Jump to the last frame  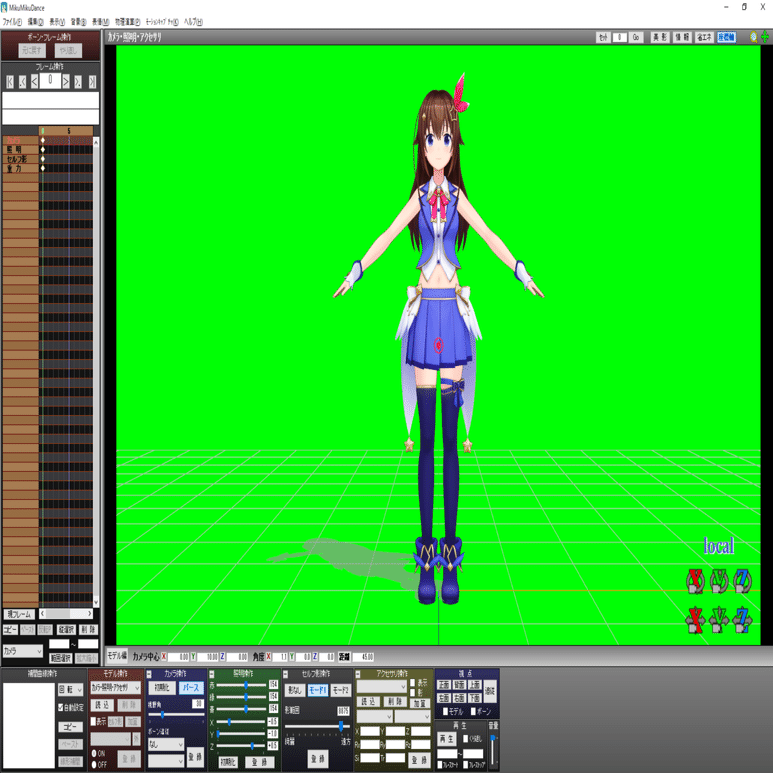click(92, 82)
